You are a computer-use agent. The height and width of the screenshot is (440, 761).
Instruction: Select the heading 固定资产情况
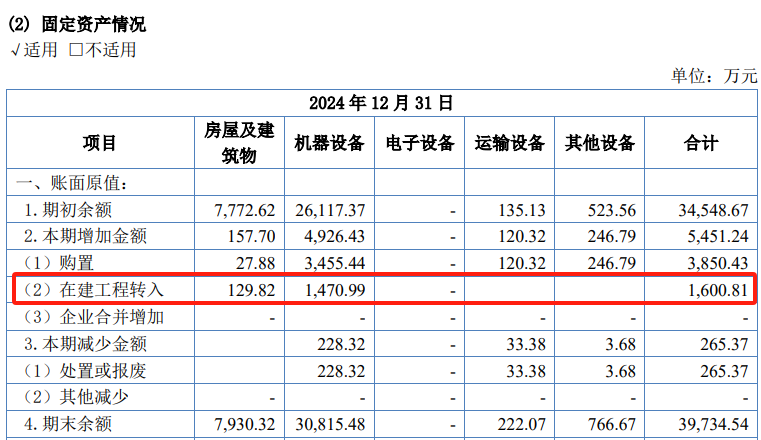[93, 24]
